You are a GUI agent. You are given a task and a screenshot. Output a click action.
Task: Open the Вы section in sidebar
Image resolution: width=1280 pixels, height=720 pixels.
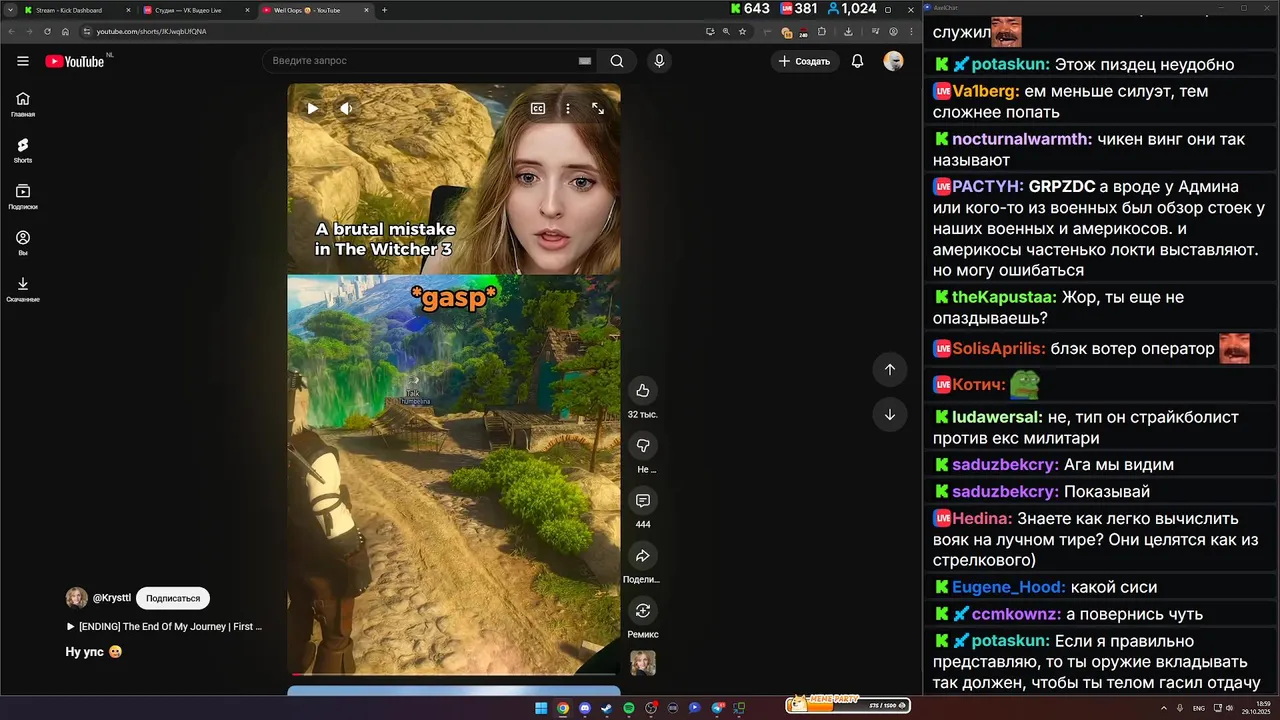click(x=23, y=243)
